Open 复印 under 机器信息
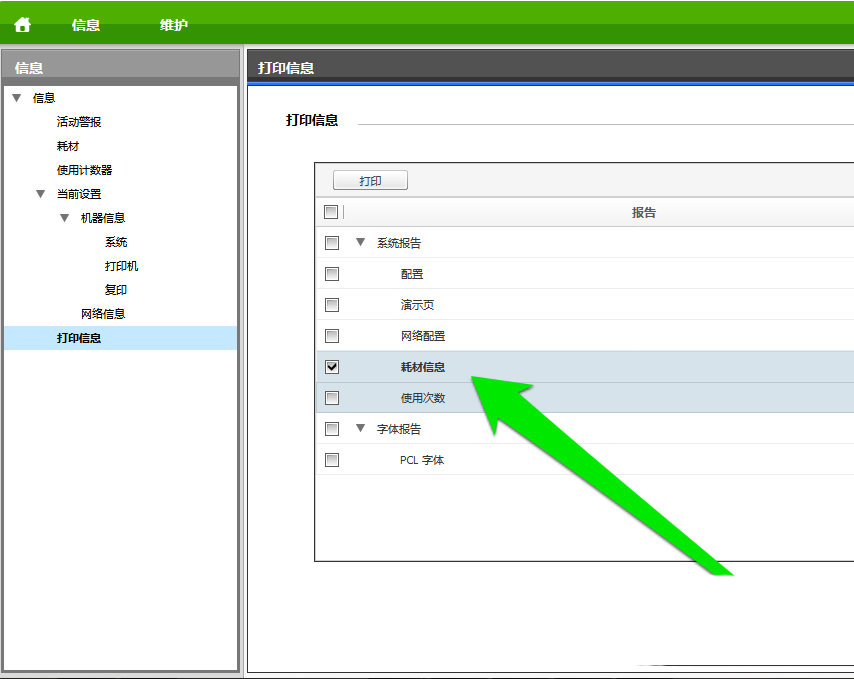This screenshot has height=679, width=854. coord(116,290)
